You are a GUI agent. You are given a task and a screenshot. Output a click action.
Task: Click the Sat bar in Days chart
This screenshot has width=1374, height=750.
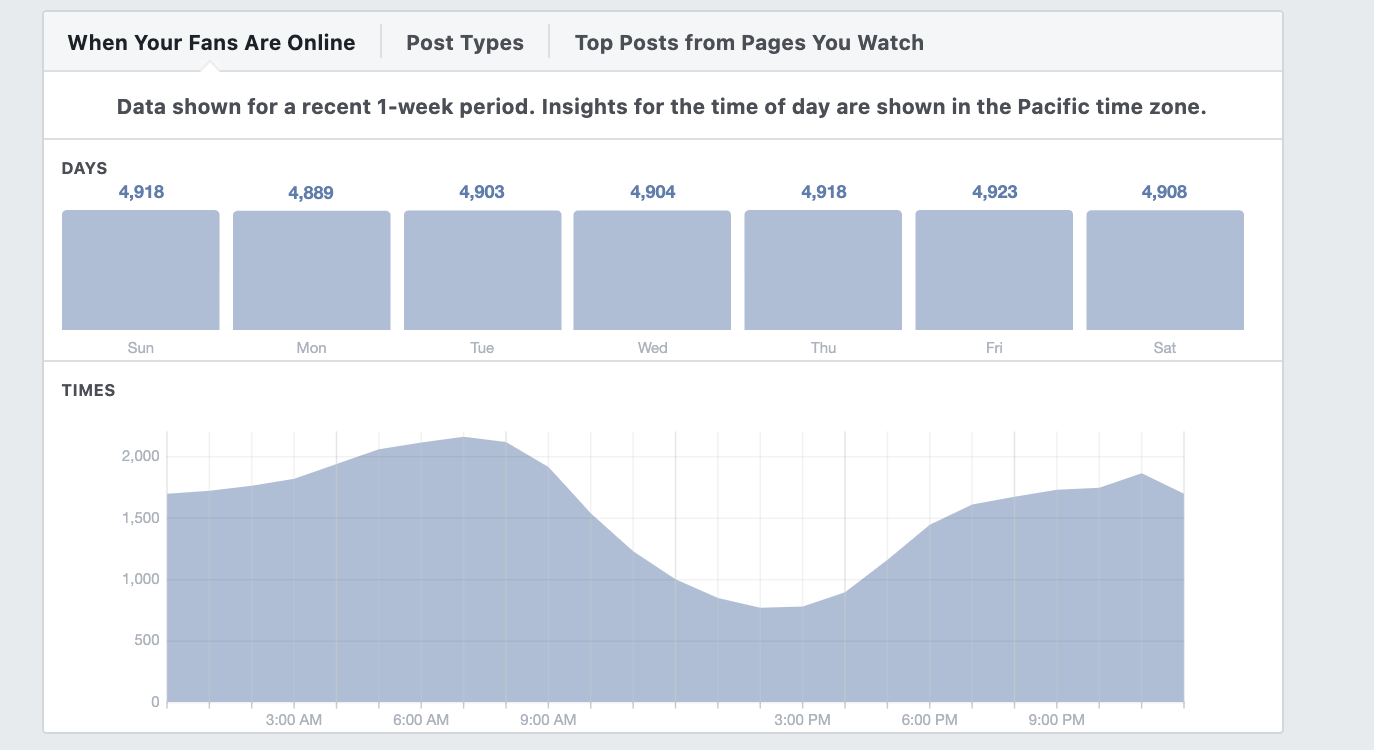[x=1165, y=270]
